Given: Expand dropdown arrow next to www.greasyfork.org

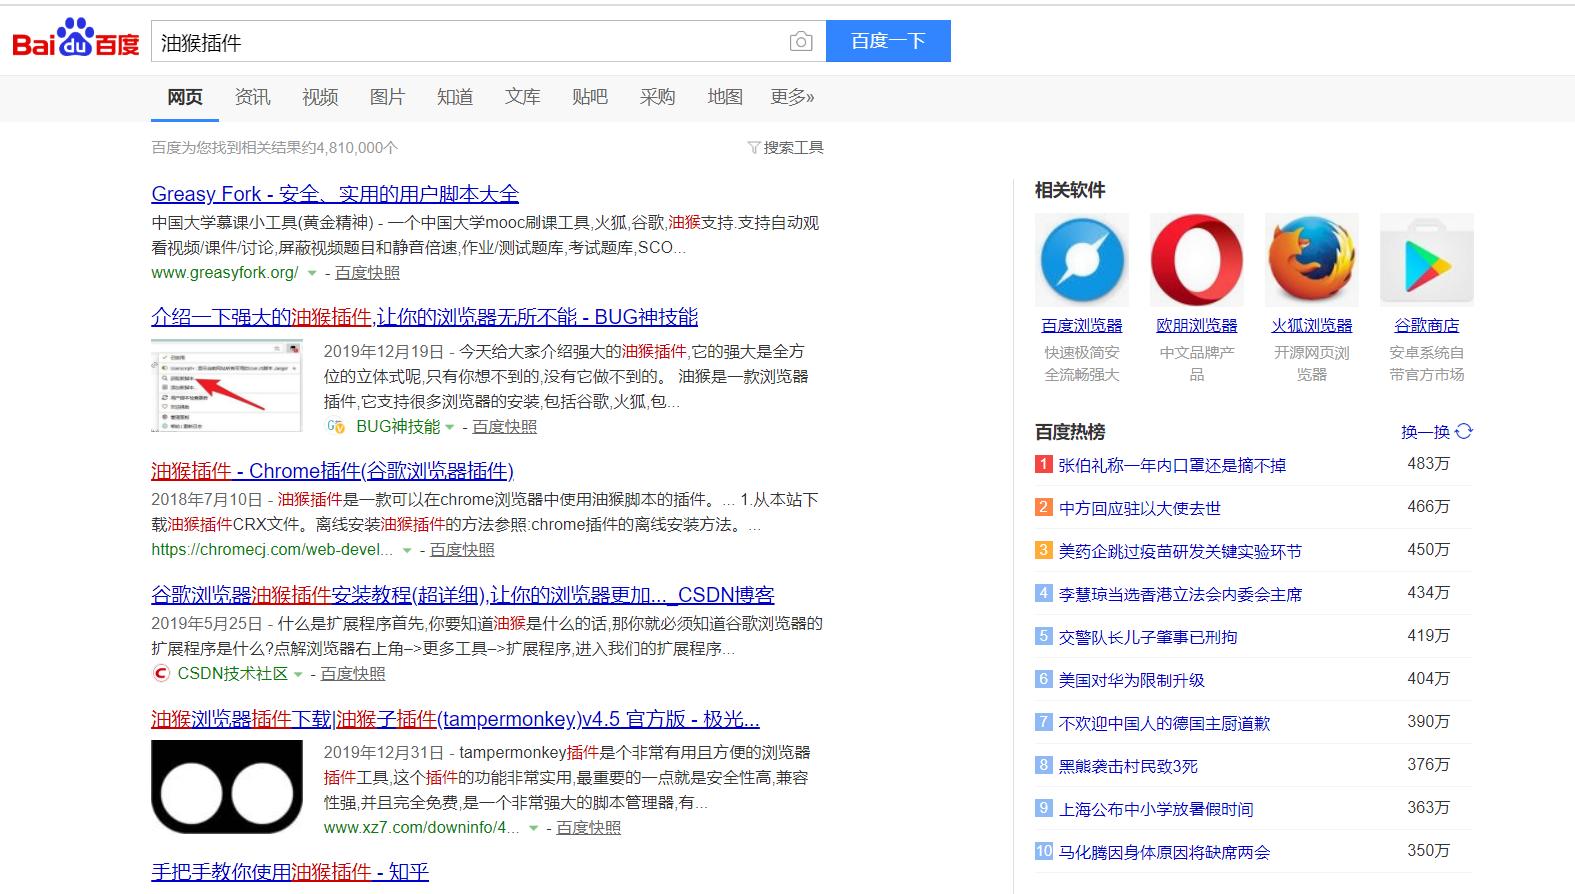Looking at the screenshot, I should [312, 273].
